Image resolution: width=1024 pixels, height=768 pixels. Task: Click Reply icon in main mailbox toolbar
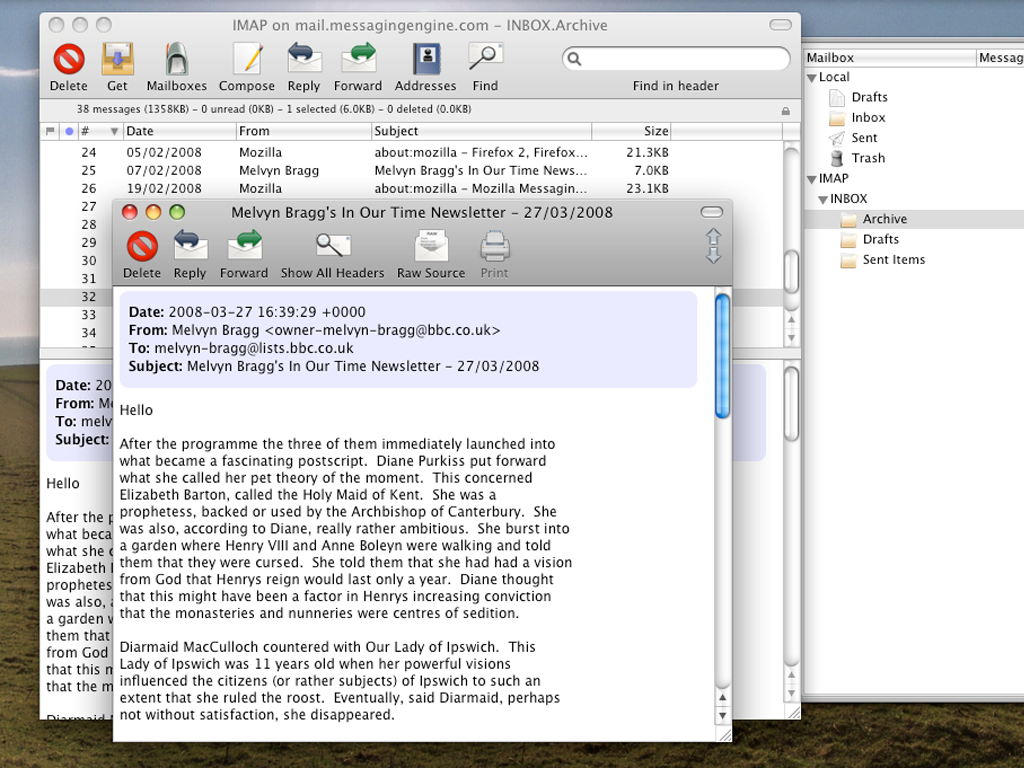pyautogui.click(x=304, y=58)
